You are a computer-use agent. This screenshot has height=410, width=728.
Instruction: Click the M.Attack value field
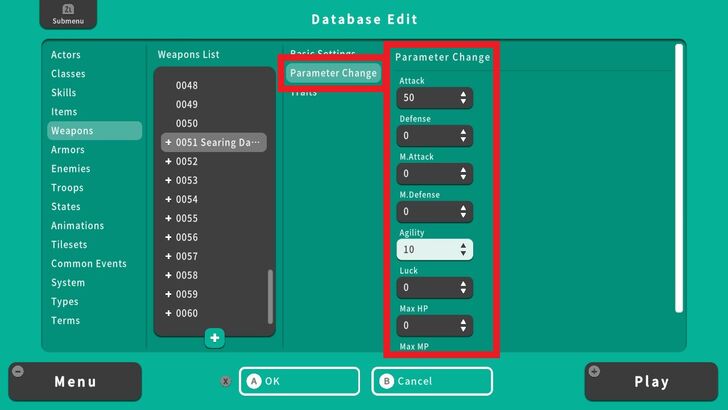[435, 174]
